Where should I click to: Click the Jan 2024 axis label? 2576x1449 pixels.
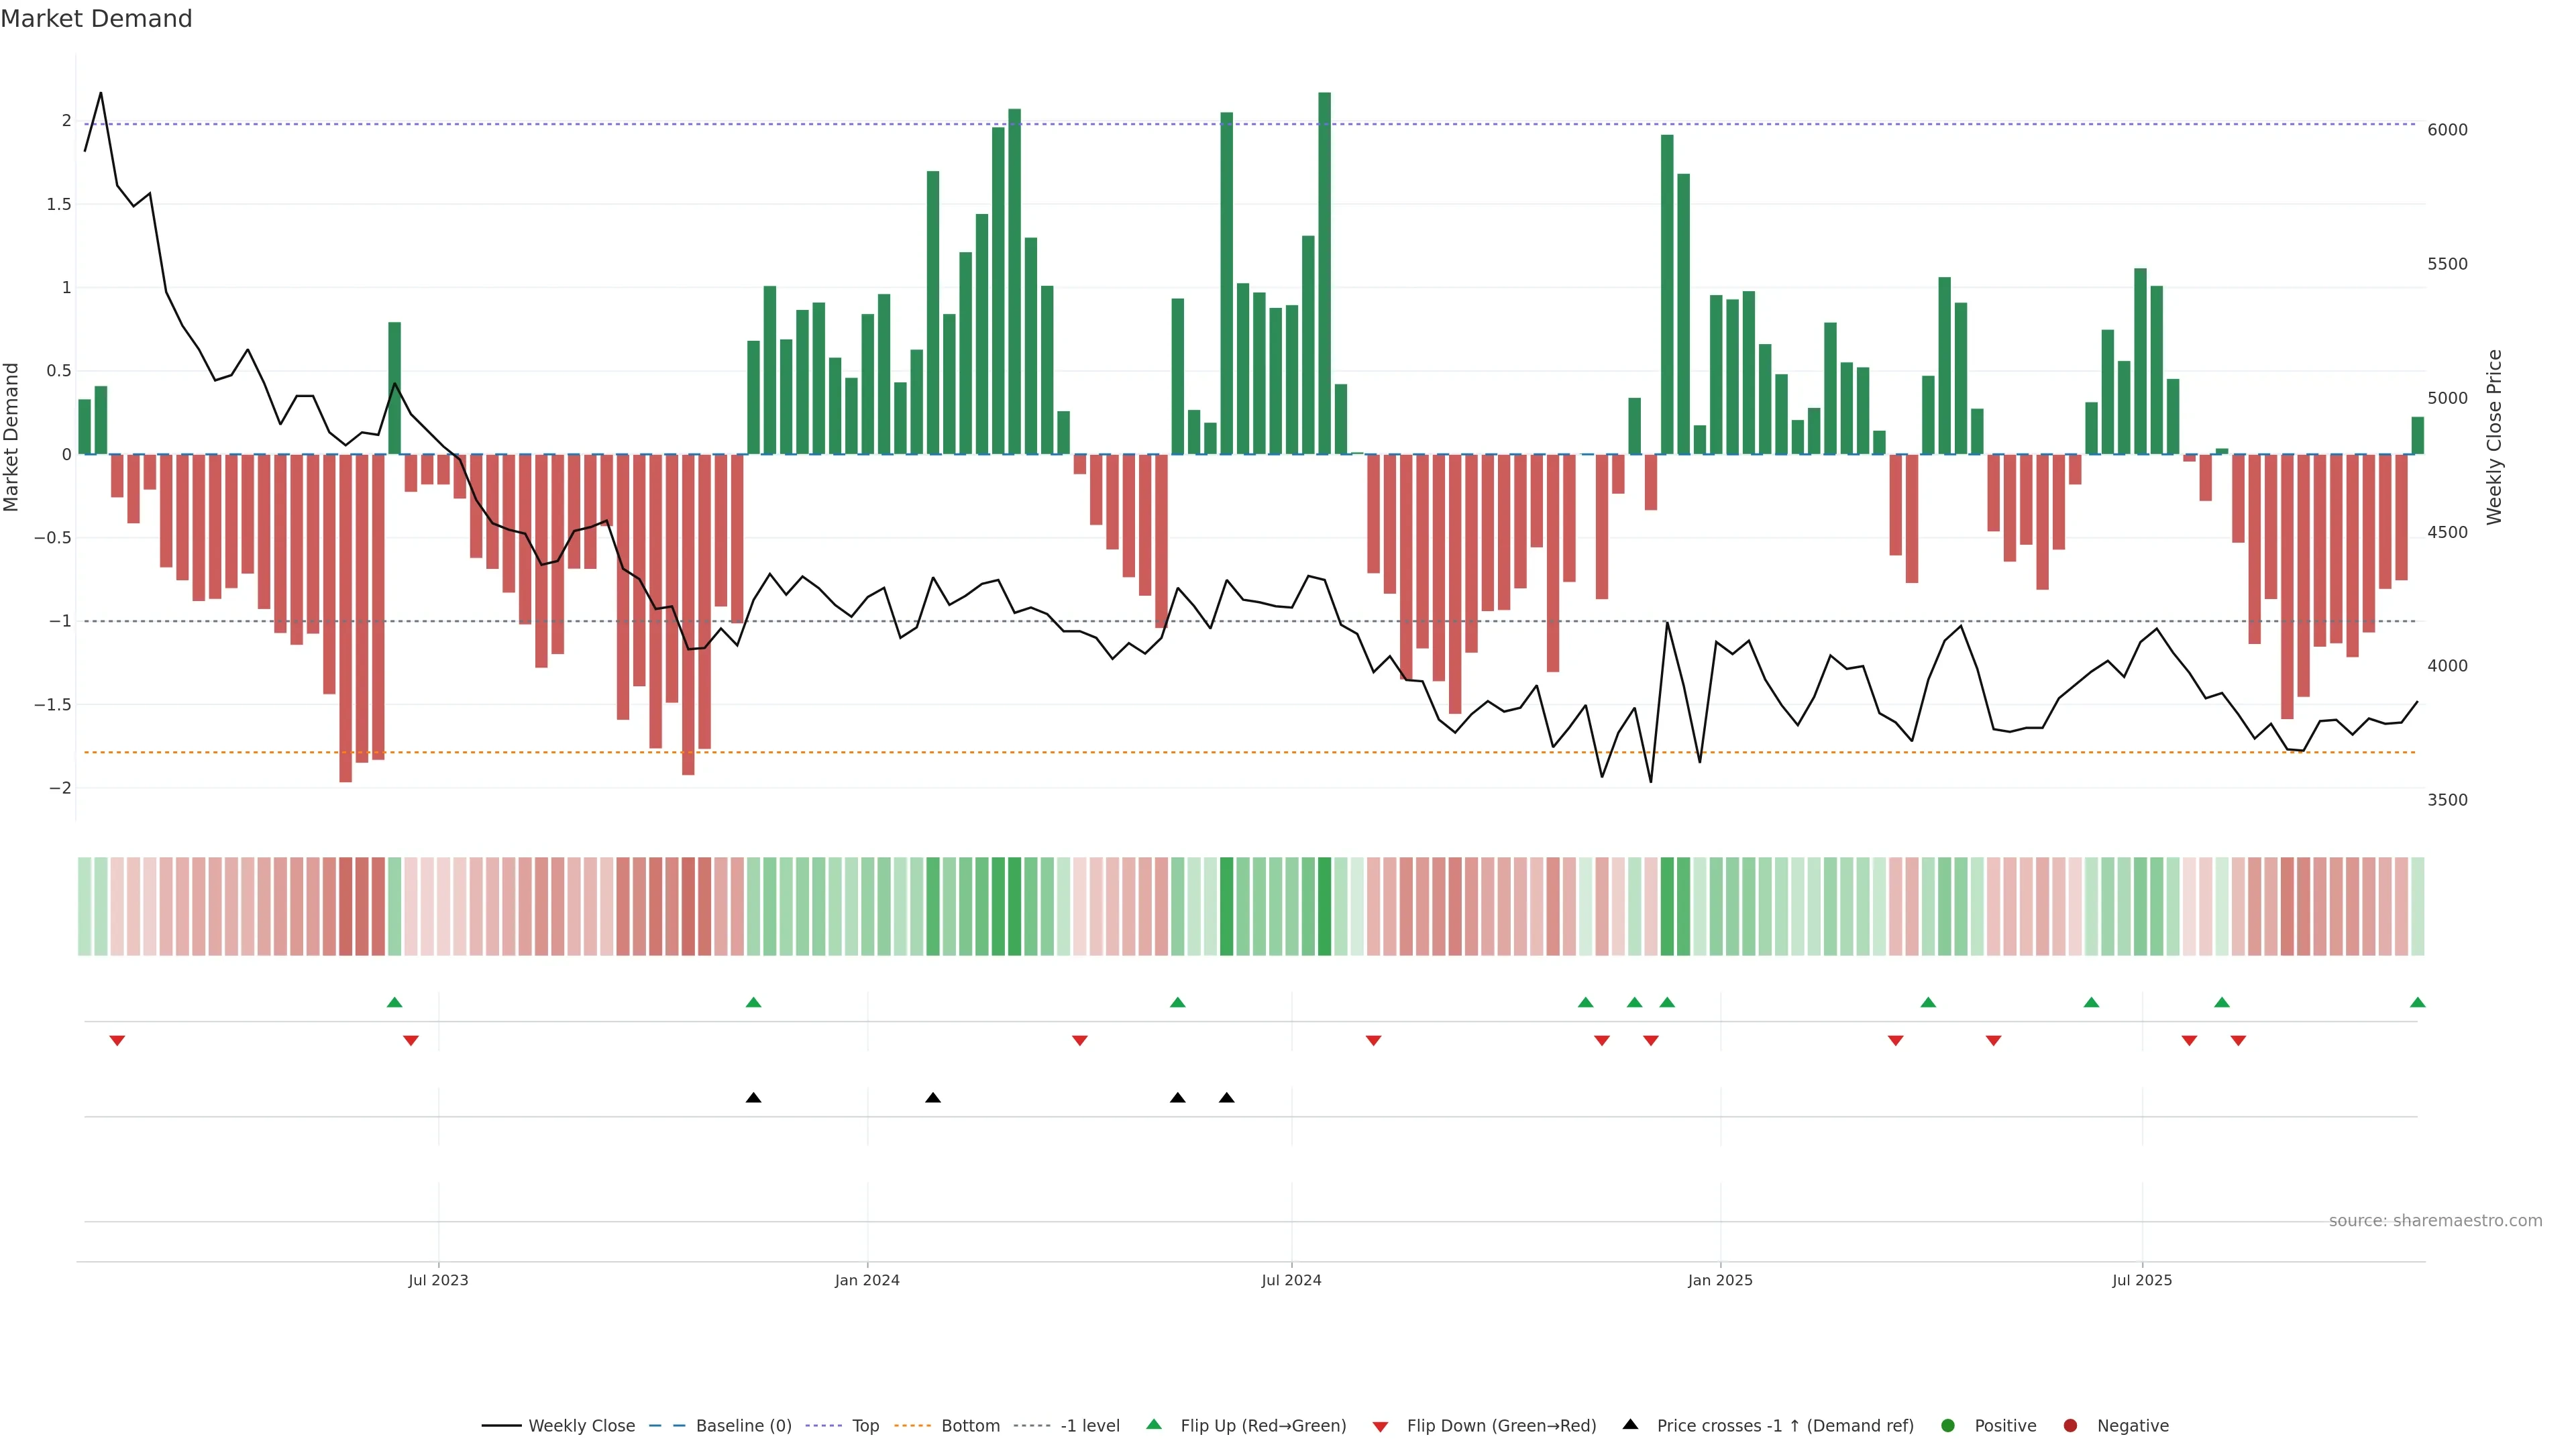867,1281
